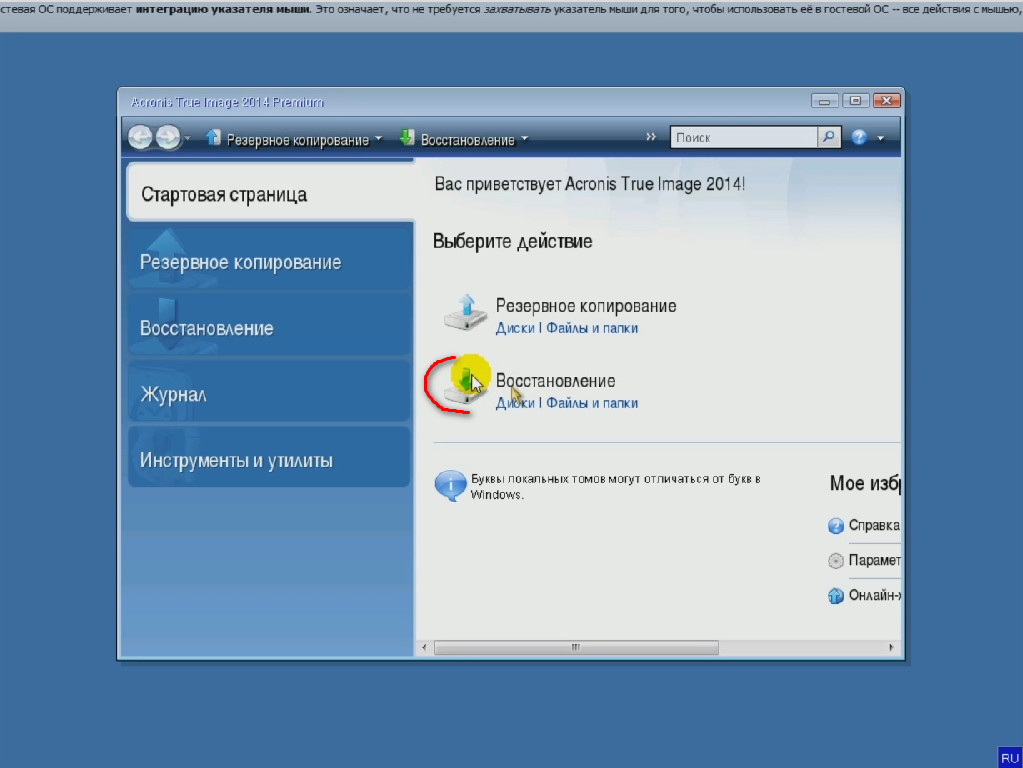Expand the toolbar overflow chevron
Viewport: 1023px width, 768px height.
[x=651, y=137]
